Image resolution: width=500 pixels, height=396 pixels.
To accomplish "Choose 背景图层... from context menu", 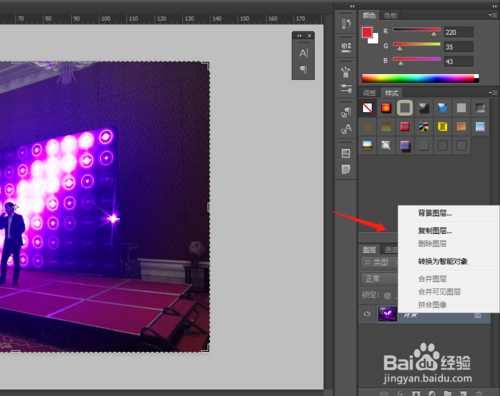I will [435, 213].
